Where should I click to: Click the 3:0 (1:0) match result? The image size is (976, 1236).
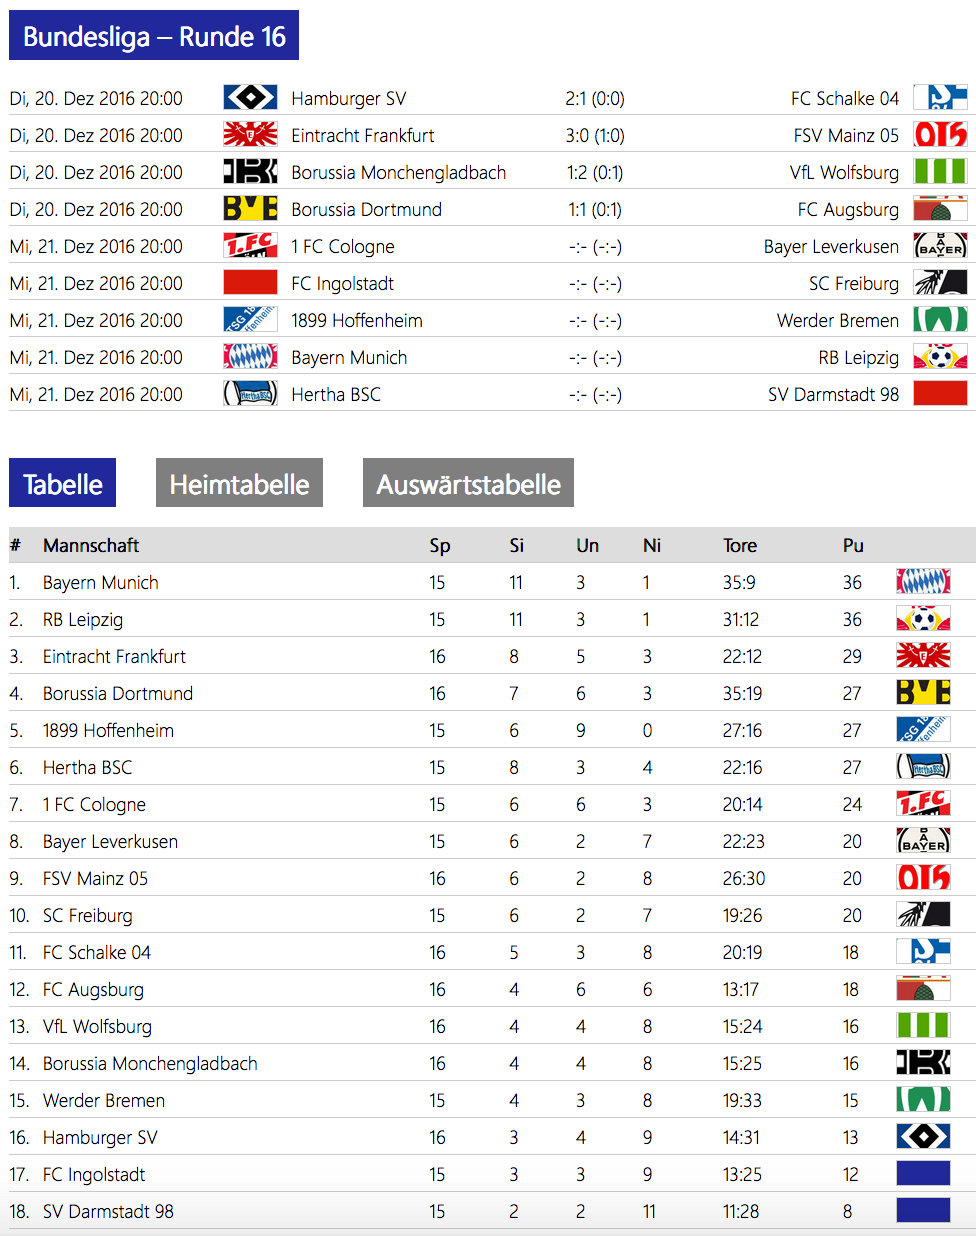tap(594, 135)
